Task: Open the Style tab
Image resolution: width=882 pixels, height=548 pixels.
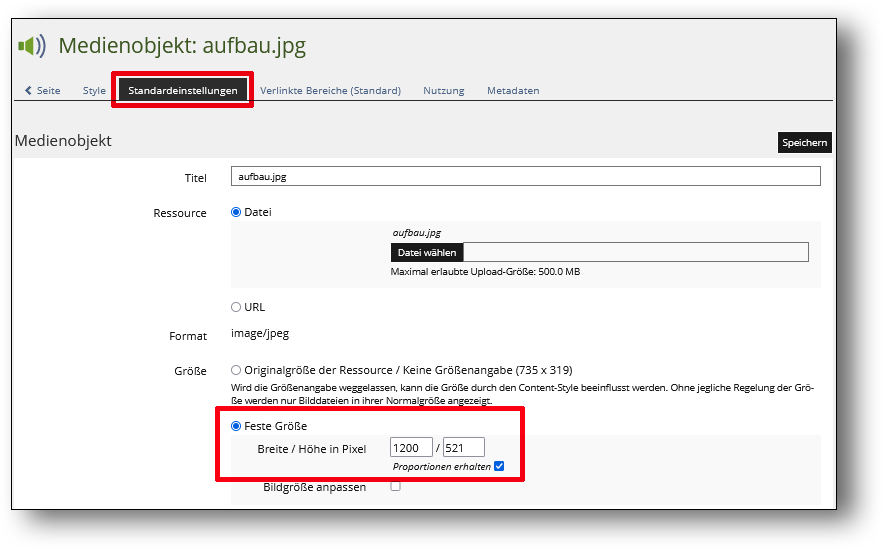Action: tap(94, 91)
